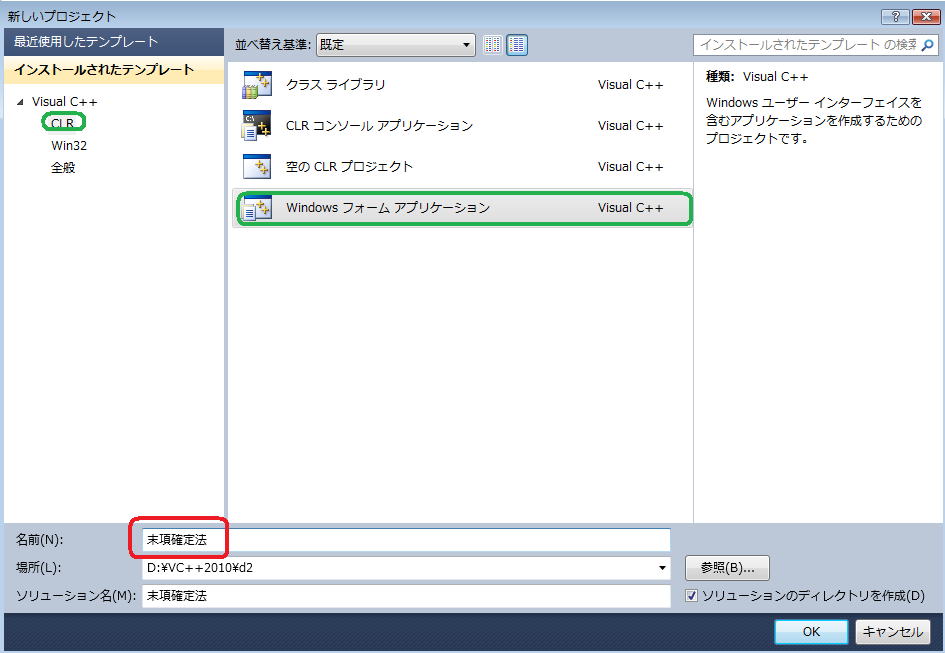
Task: Click the dialog help question mark button
Action: 895,16
